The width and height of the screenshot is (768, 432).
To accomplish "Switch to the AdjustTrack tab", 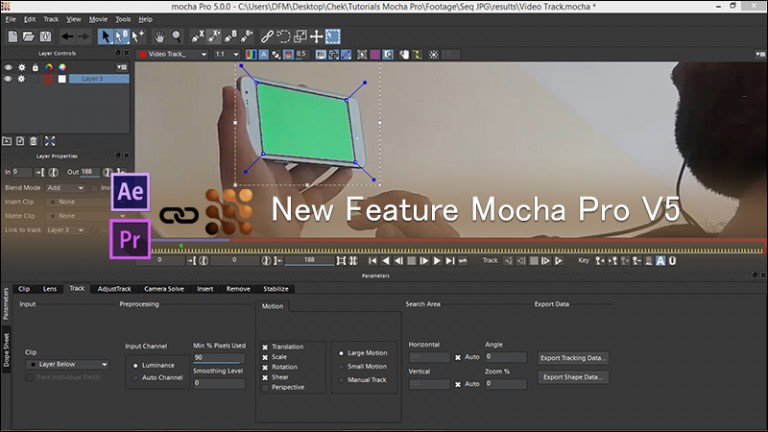I will tap(114, 289).
